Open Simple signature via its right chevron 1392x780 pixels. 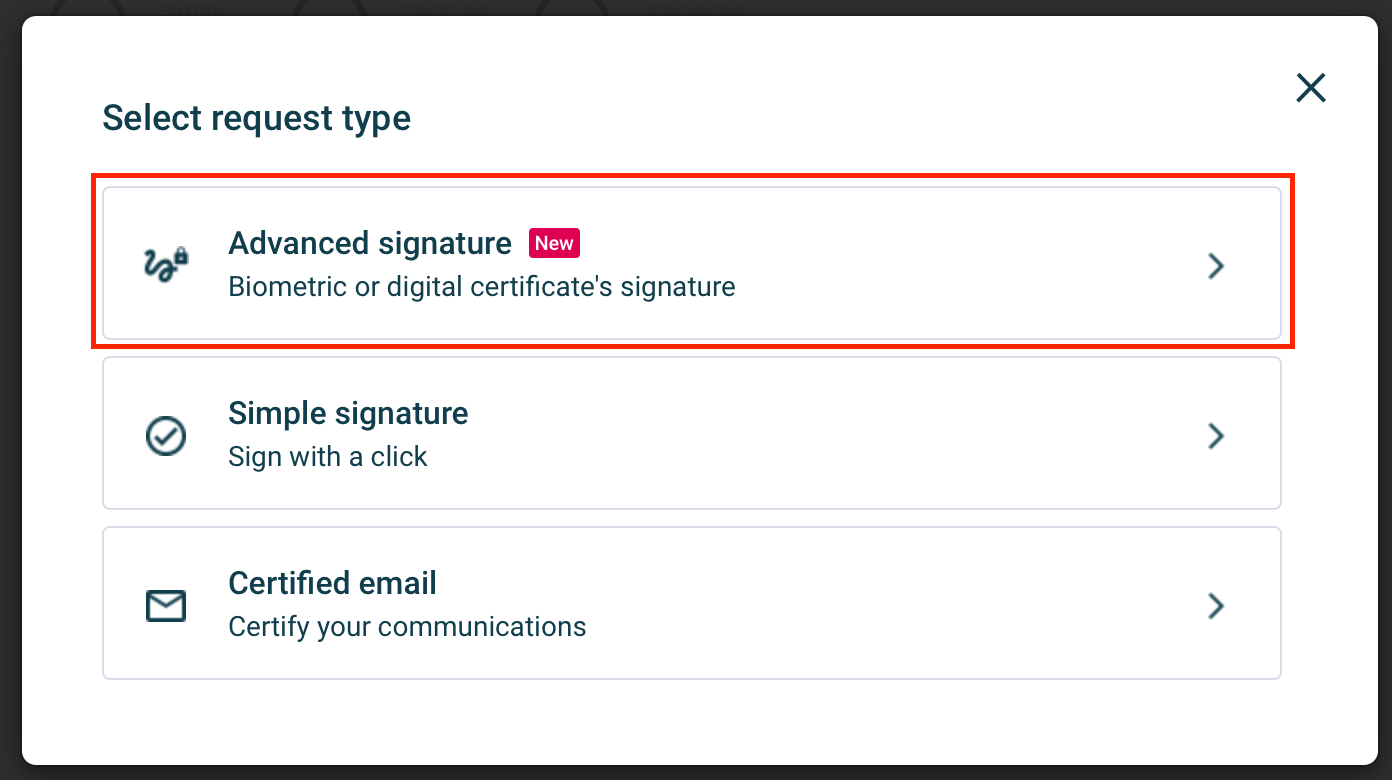coord(1216,436)
